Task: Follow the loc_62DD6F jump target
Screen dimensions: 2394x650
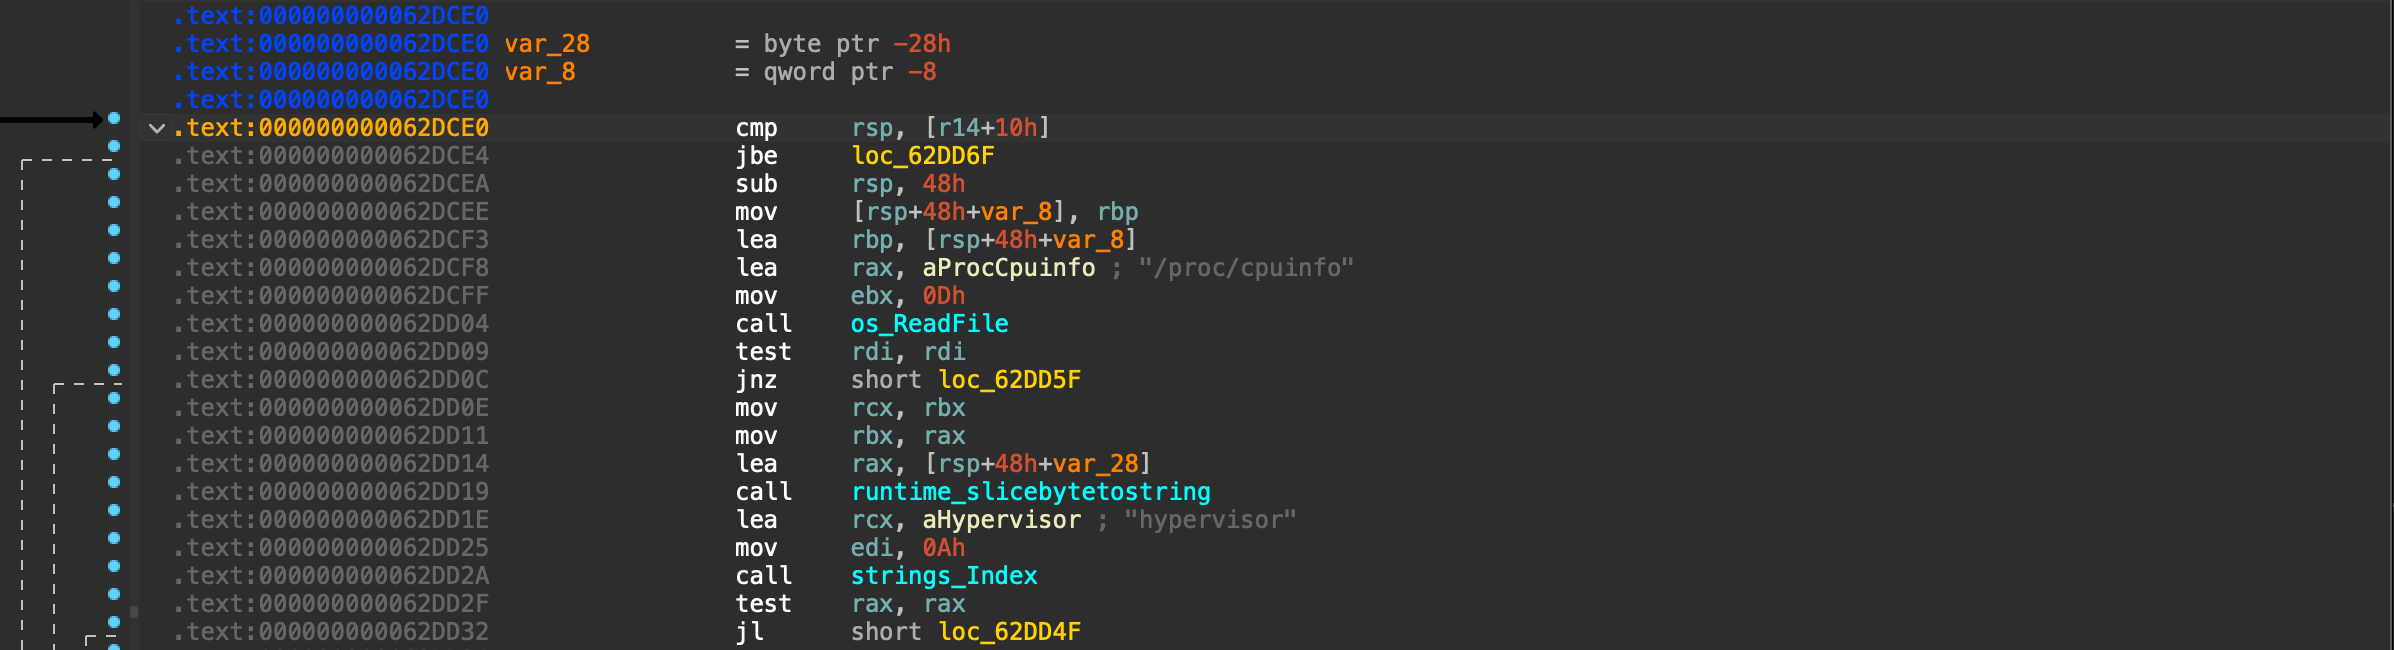Action: pyautogui.click(x=922, y=156)
